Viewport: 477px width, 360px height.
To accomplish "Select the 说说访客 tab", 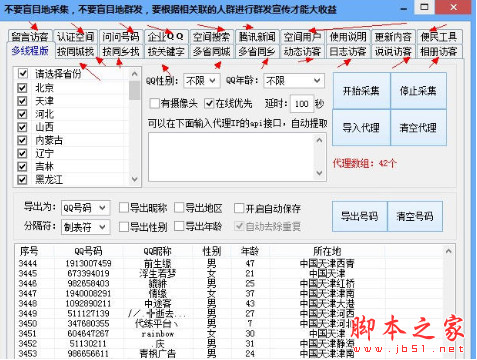I will [x=393, y=52].
